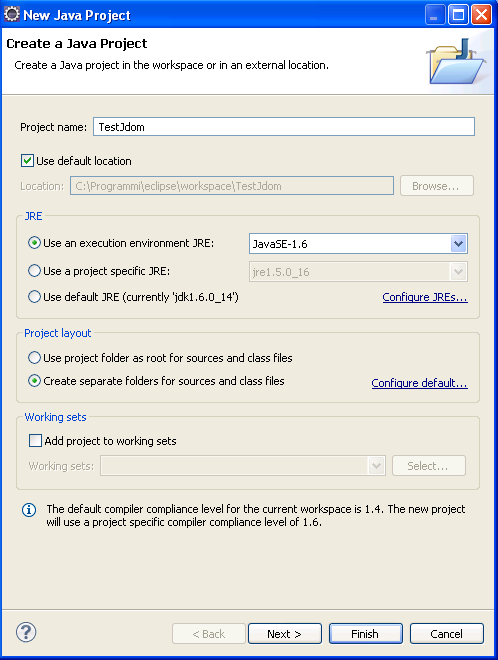Viewport: 498px width, 660px height.
Task: Select Create separate folders radio button
Action: tap(34, 381)
